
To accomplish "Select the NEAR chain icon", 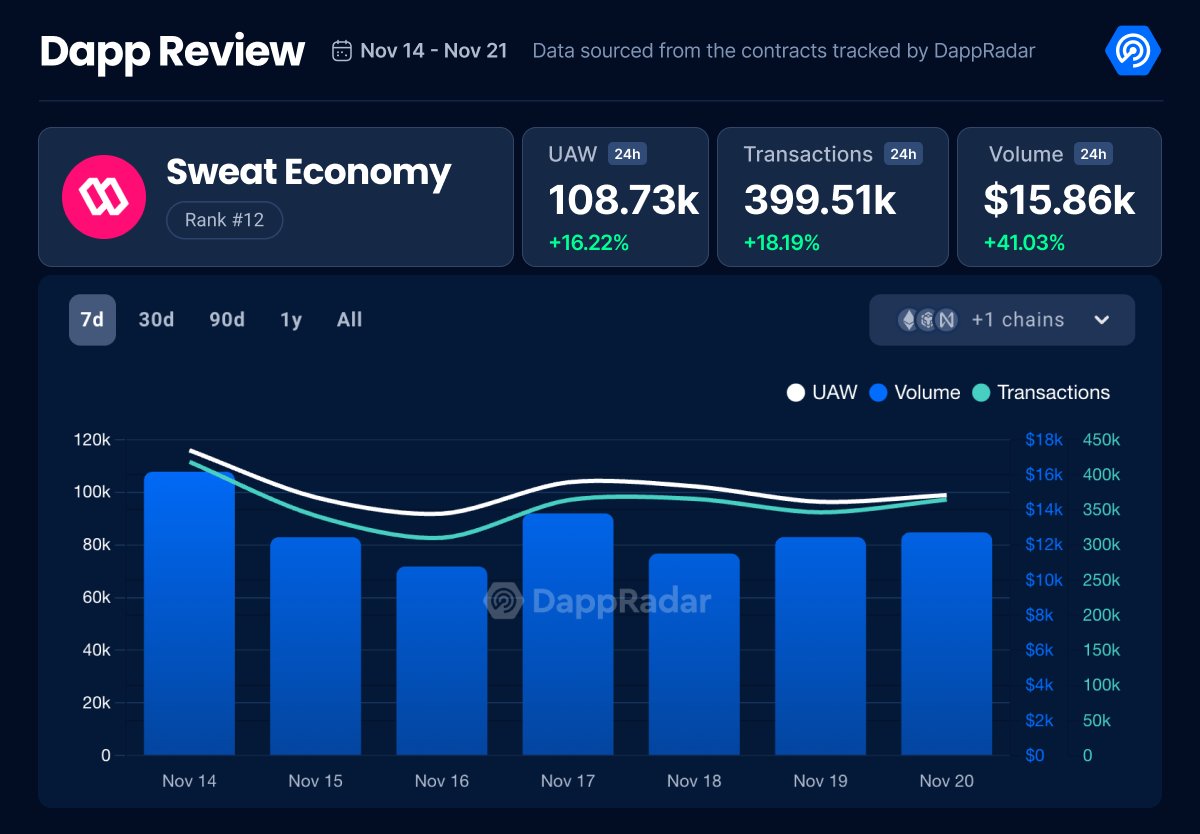I will pos(948,319).
